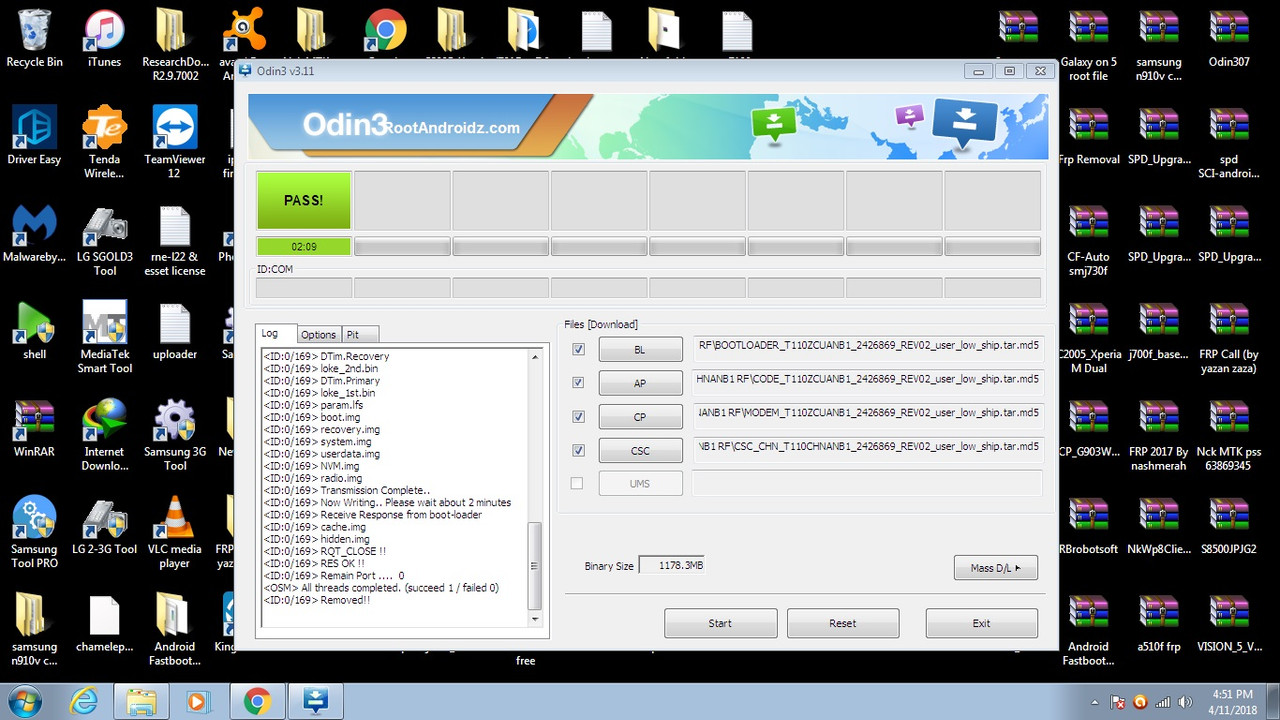Launch Samsung Tool PRO shortcut
1280x720 pixels.
tap(34, 532)
